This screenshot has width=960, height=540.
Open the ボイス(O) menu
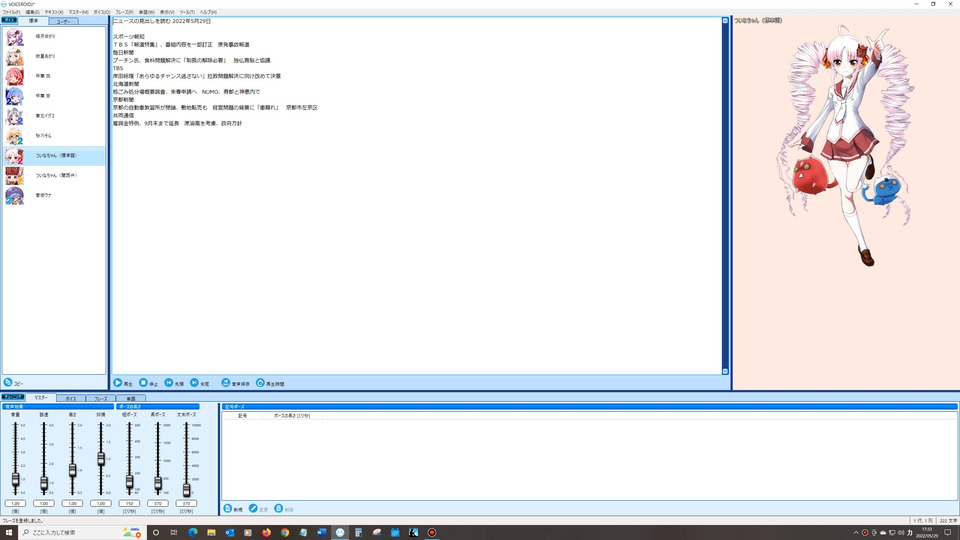(102, 12)
